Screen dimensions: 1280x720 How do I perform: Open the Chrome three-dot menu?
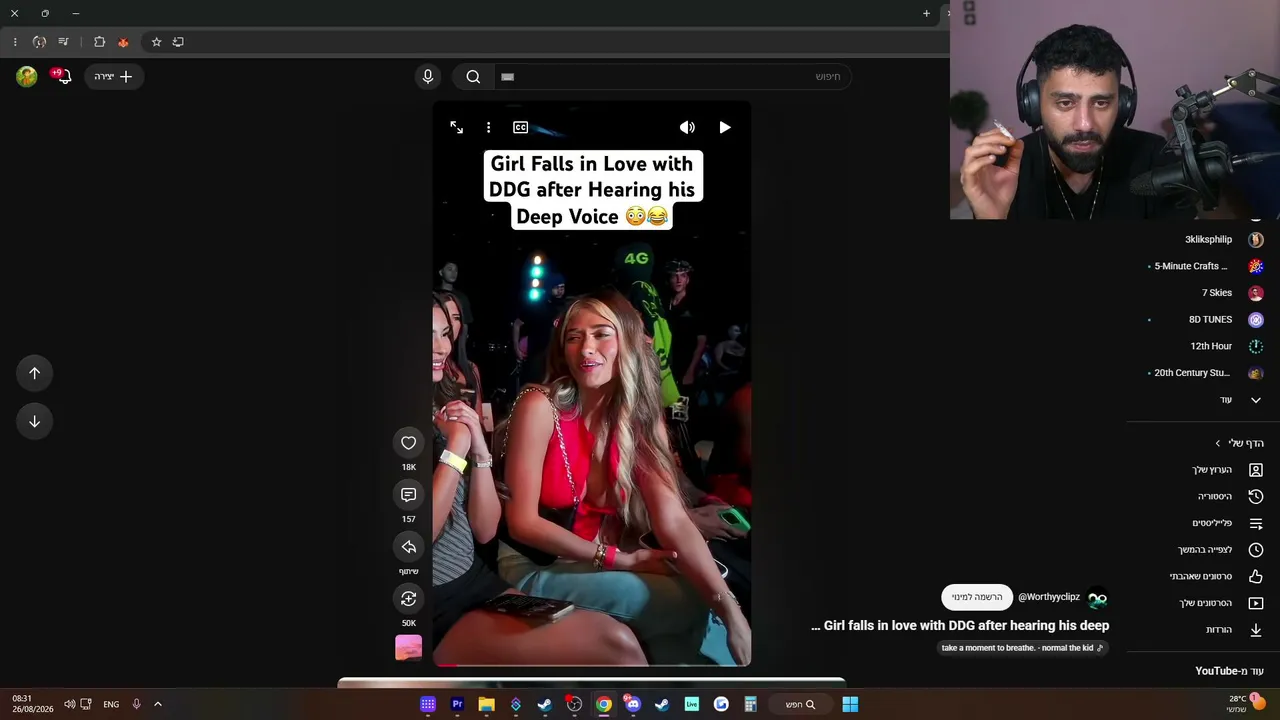(x=15, y=42)
